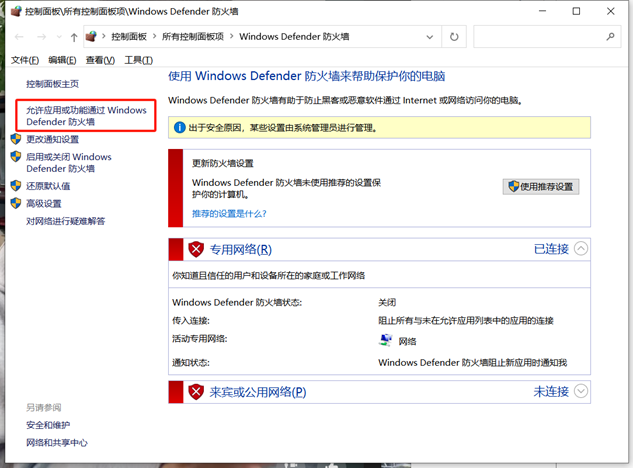Open the 工具(T) menu

(x=138, y=60)
